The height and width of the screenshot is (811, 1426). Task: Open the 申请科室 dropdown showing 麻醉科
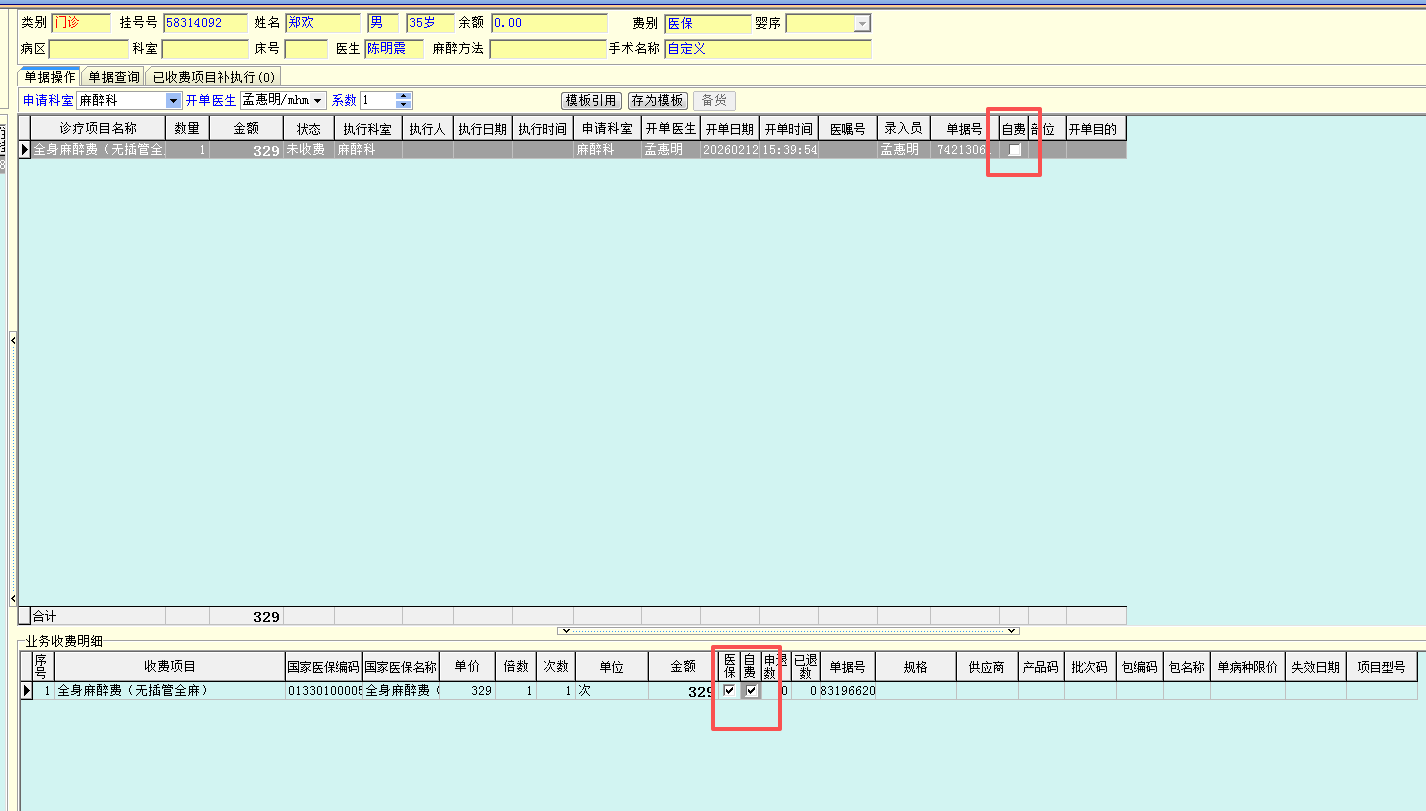(x=174, y=100)
